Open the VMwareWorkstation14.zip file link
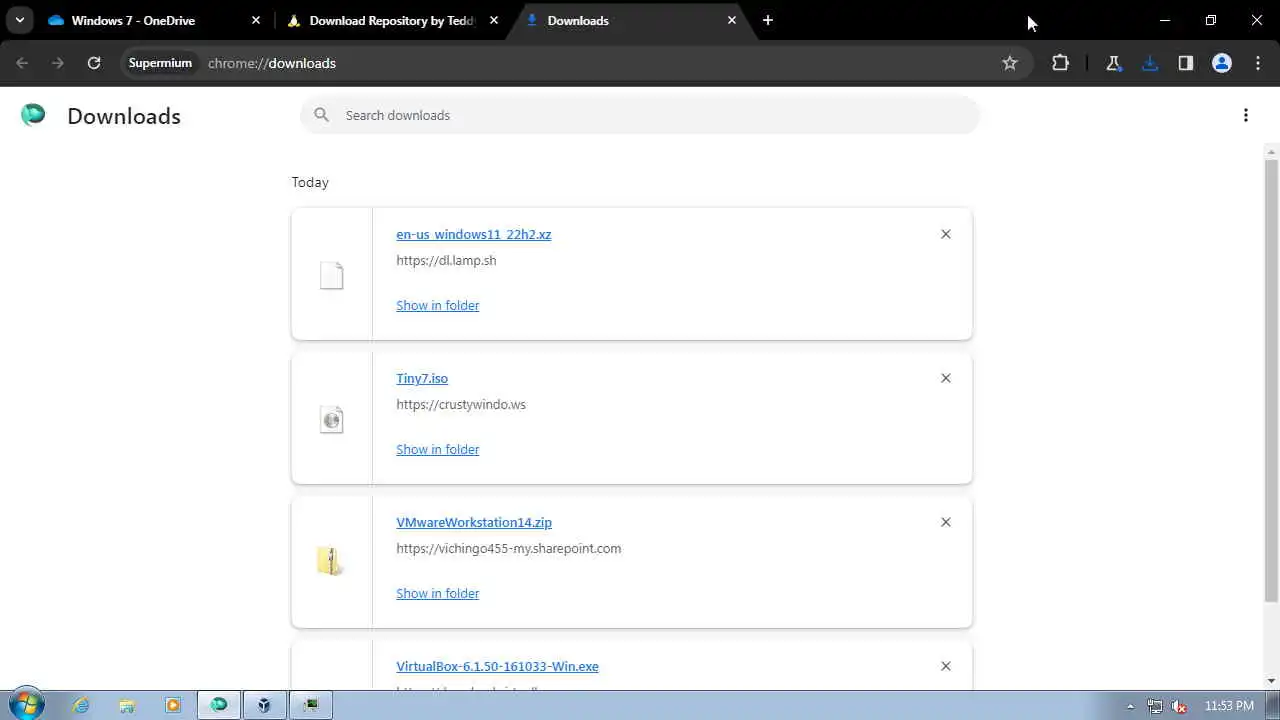 click(x=474, y=522)
